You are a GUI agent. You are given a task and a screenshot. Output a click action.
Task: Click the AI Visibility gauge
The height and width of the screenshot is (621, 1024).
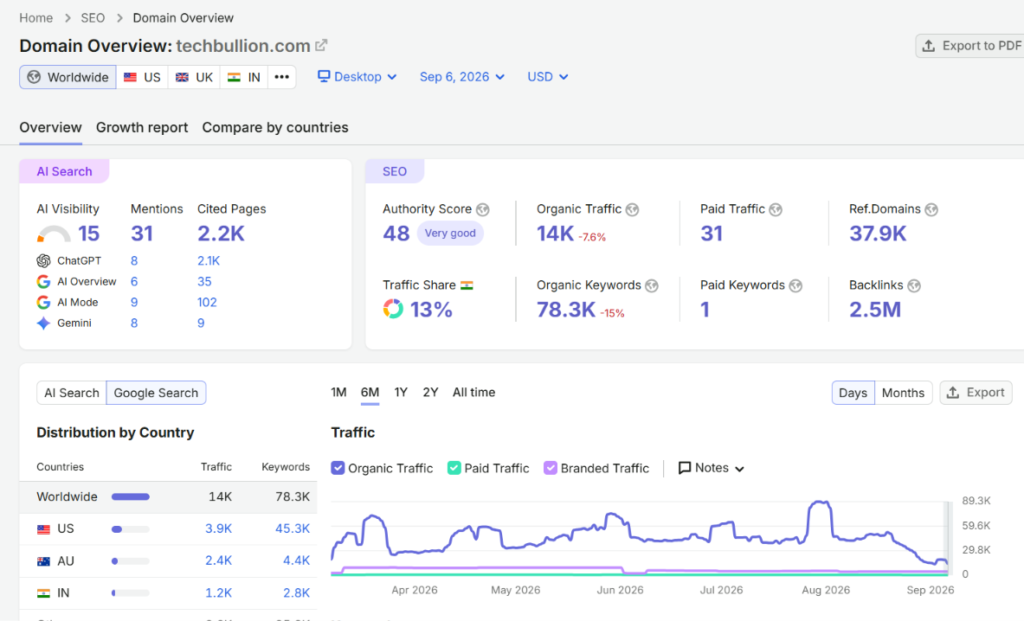click(54, 234)
